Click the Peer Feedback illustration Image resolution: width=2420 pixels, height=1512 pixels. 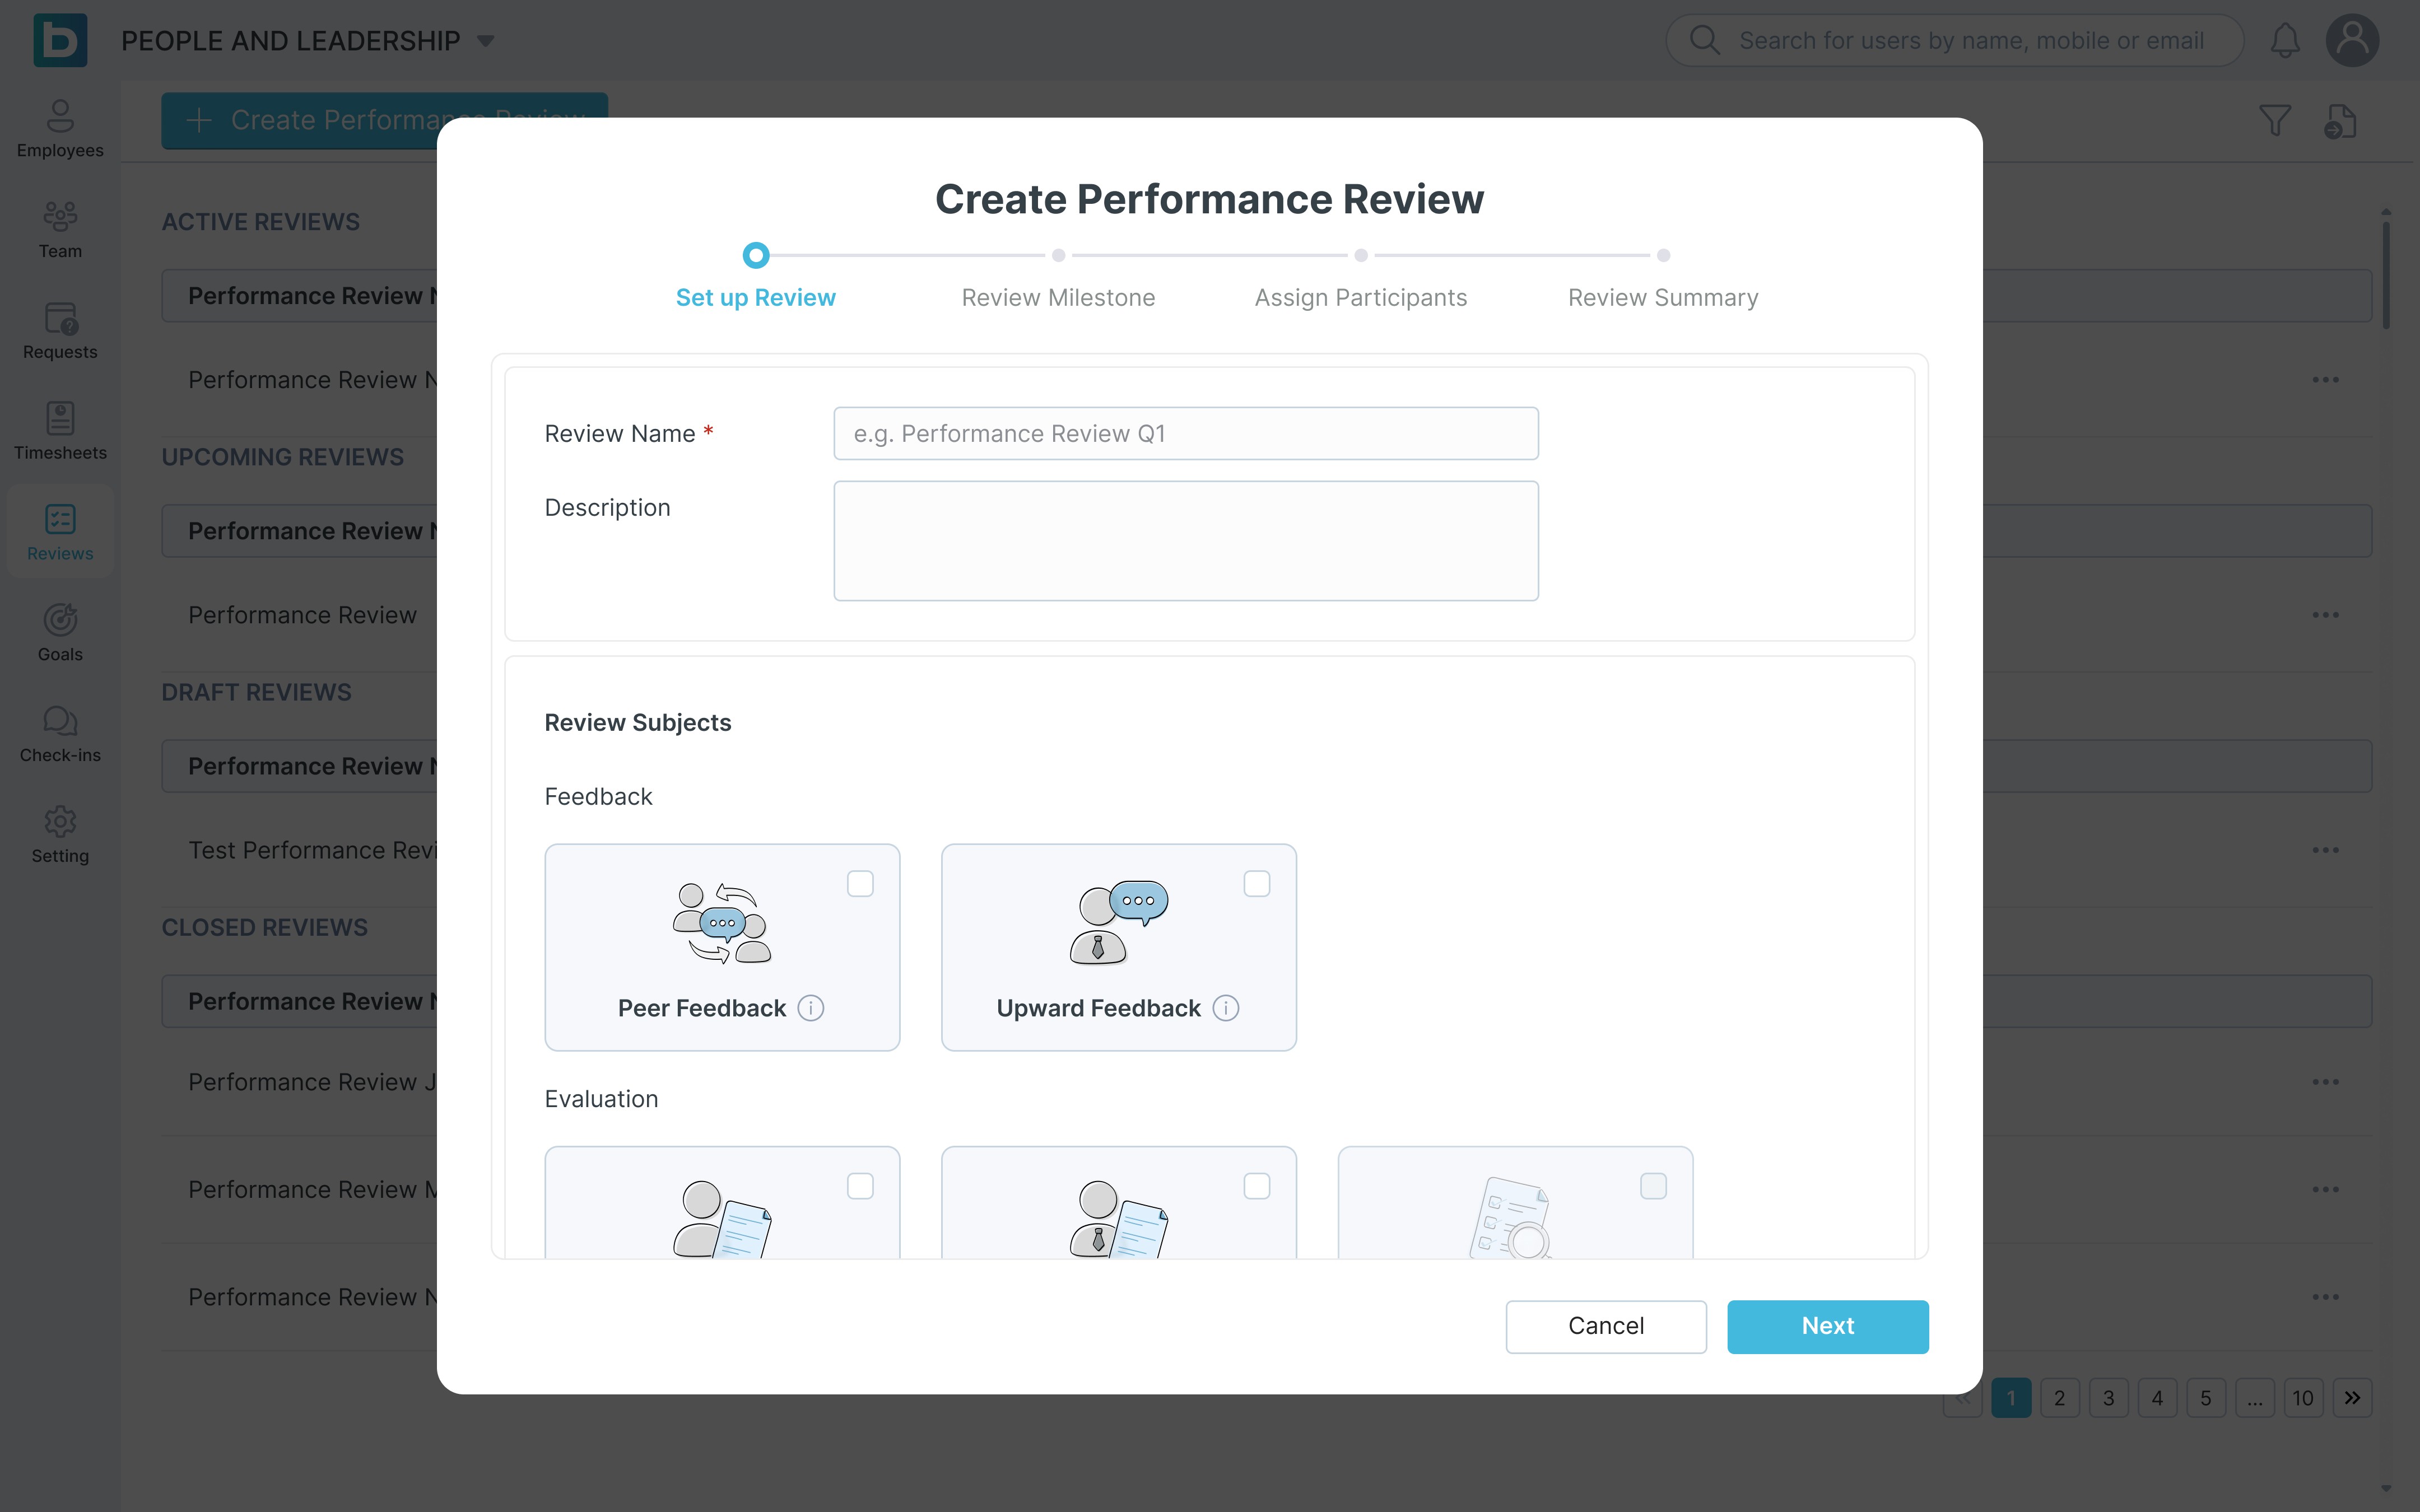[x=722, y=923]
